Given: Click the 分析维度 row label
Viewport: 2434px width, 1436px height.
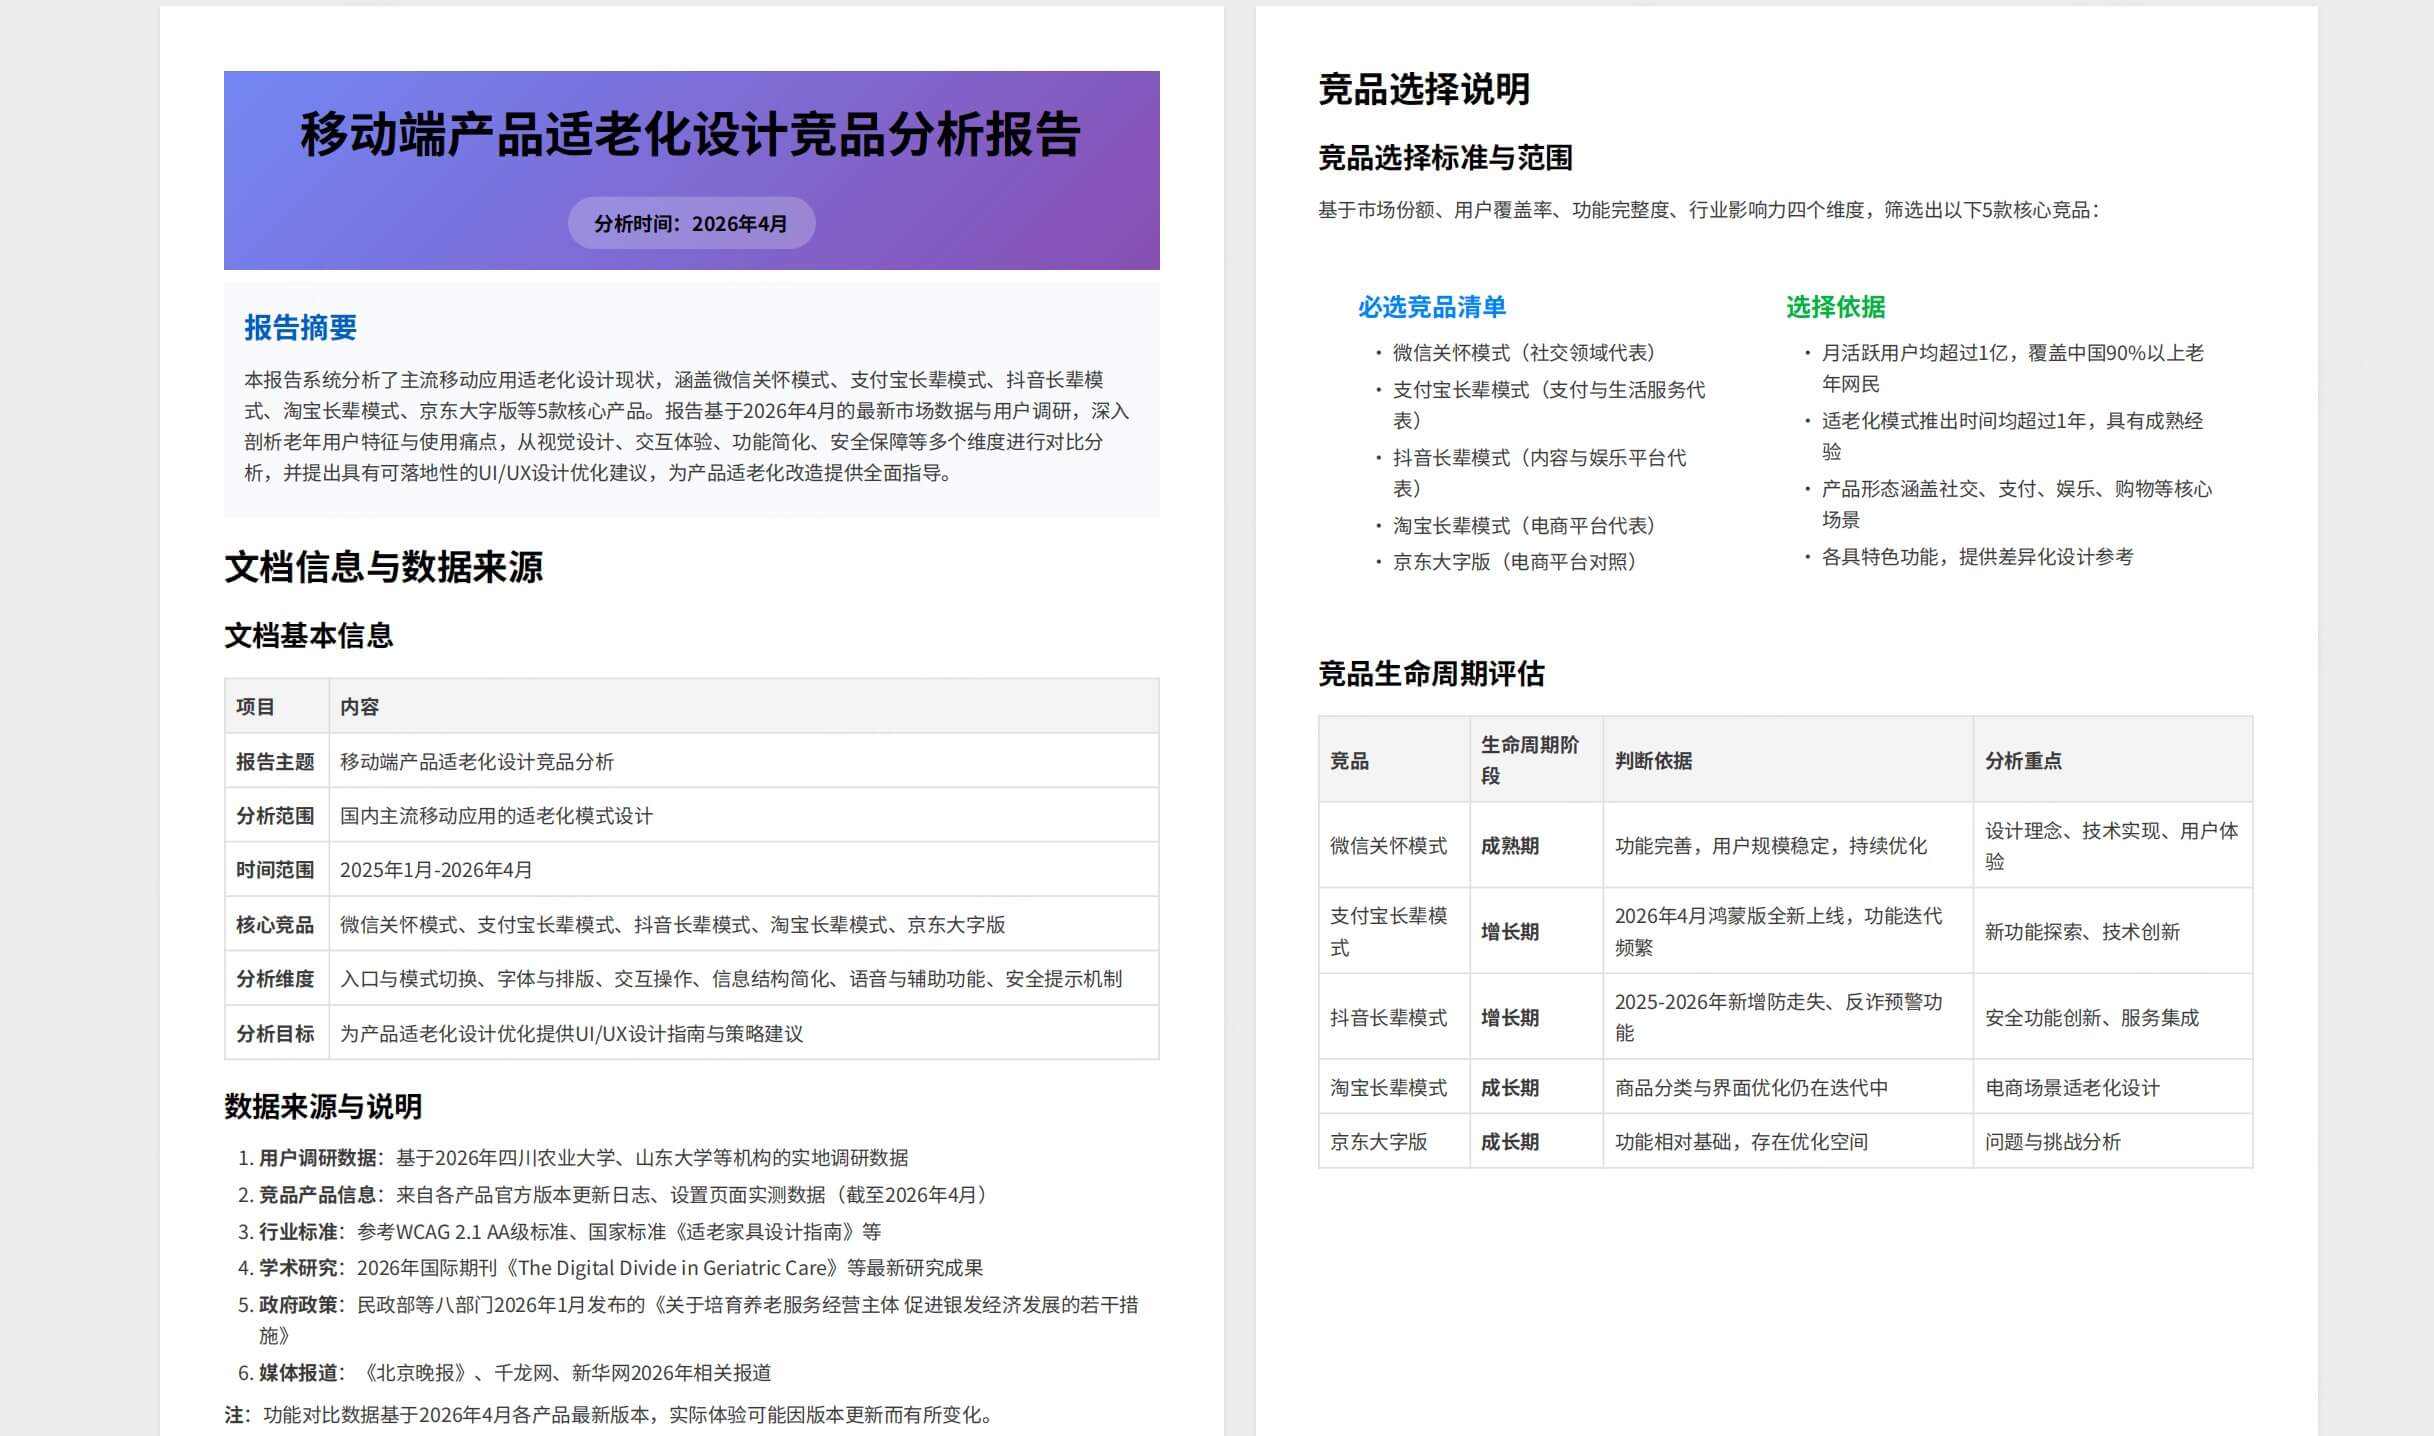Looking at the screenshot, I should (275, 979).
